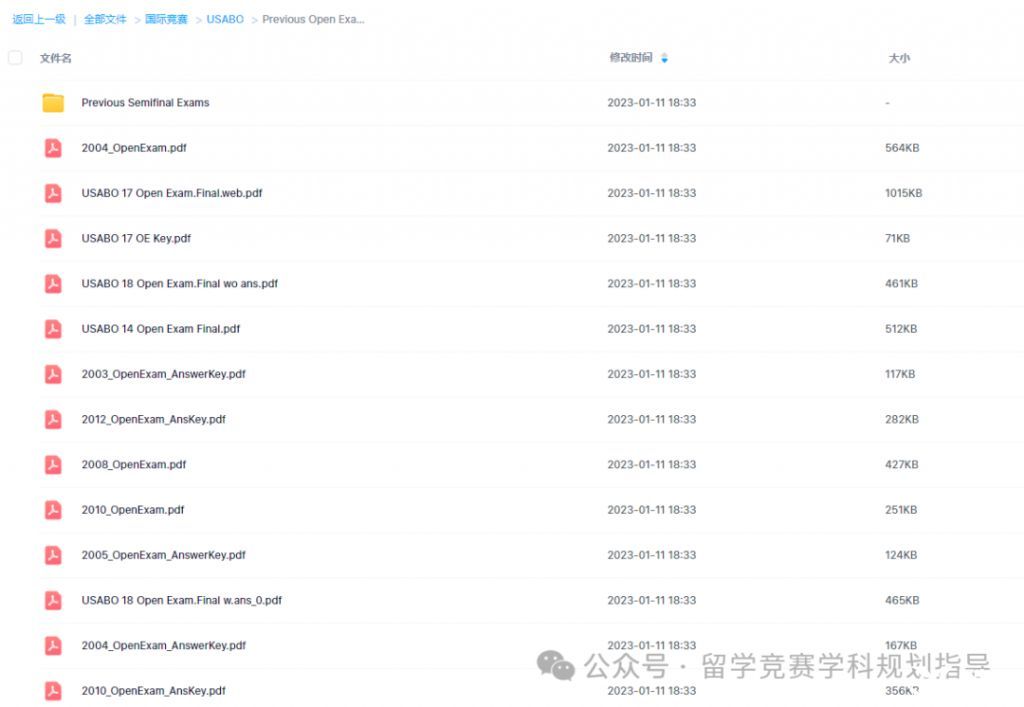The image size is (1024, 707).
Task: Click the 修改时间 column header label
Action: [x=631, y=57]
